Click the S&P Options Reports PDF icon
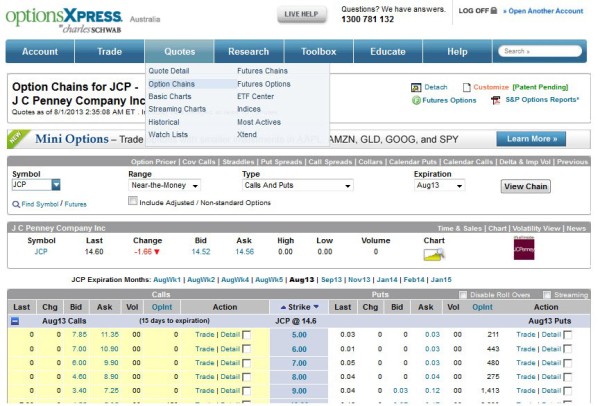 pos(496,100)
